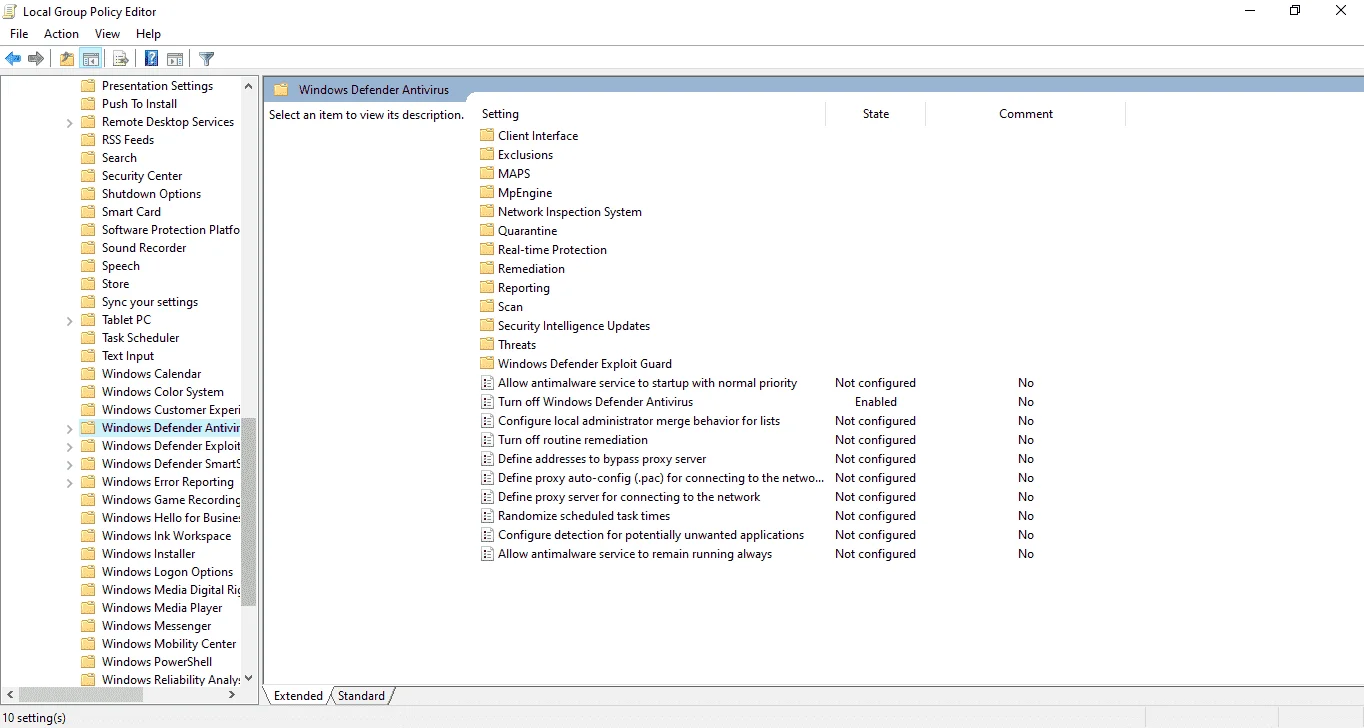Select Task Scheduler in the tree
This screenshot has width=1364, height=728.
coord(141,338)
